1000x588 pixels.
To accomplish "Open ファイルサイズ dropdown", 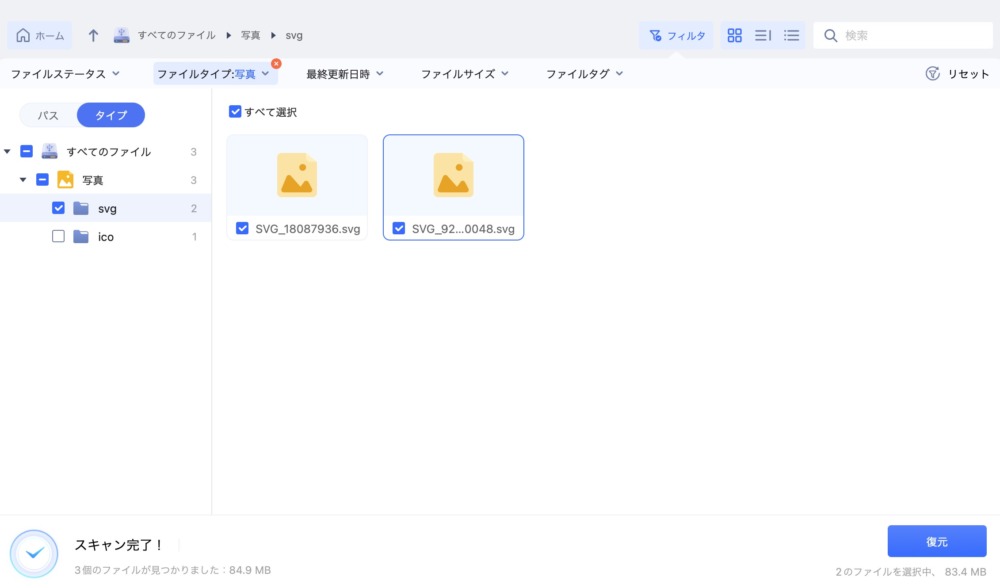I will pos(464,74).
